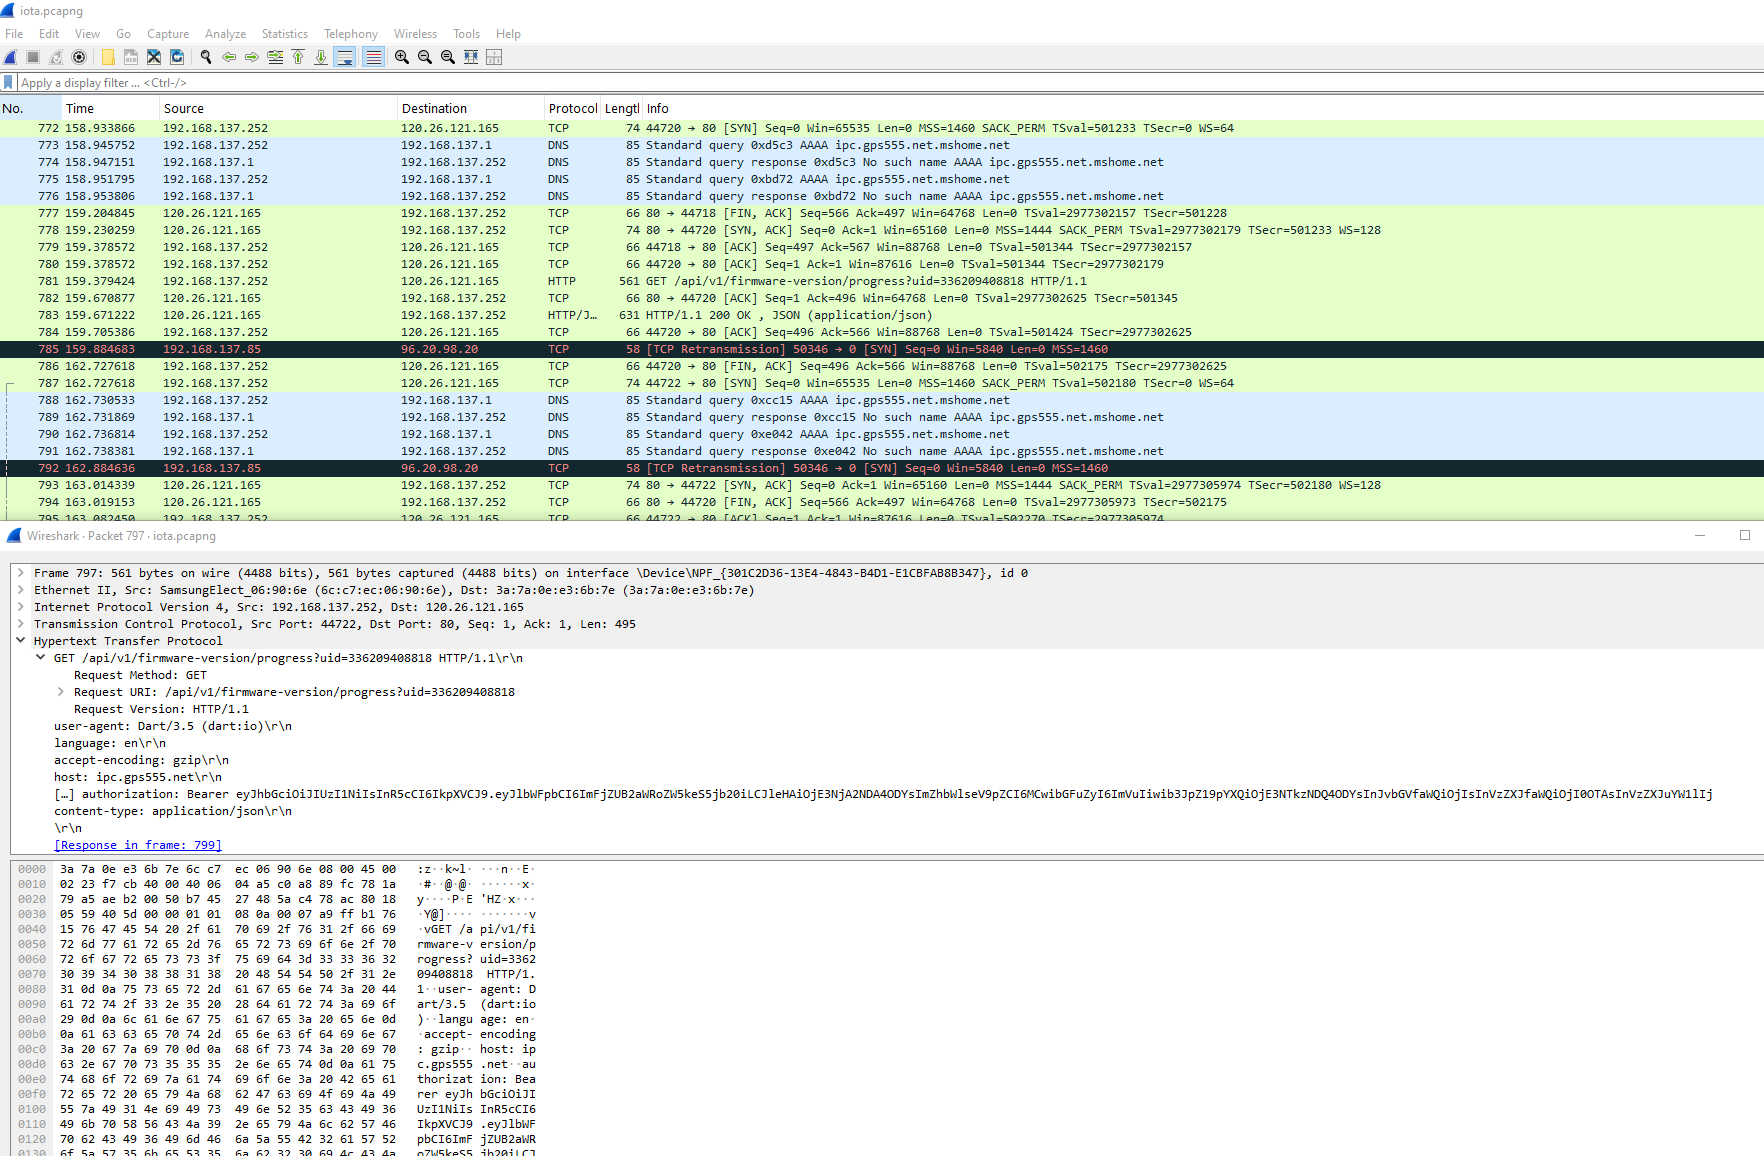Open display filter bookmark icon

9,82
